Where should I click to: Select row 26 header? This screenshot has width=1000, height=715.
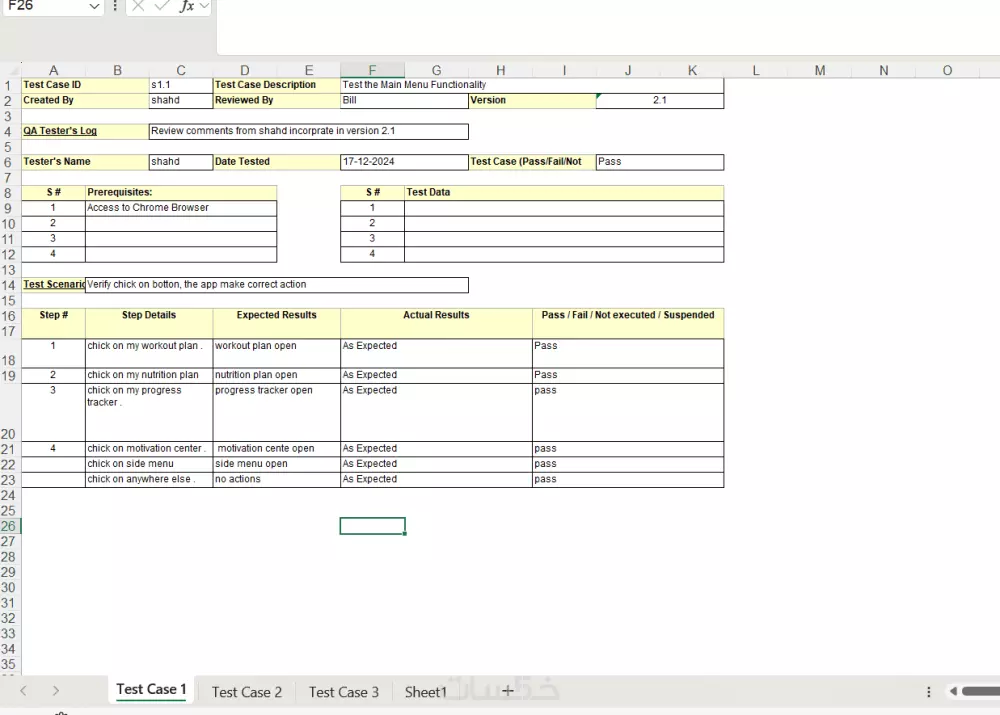[9, 526]
